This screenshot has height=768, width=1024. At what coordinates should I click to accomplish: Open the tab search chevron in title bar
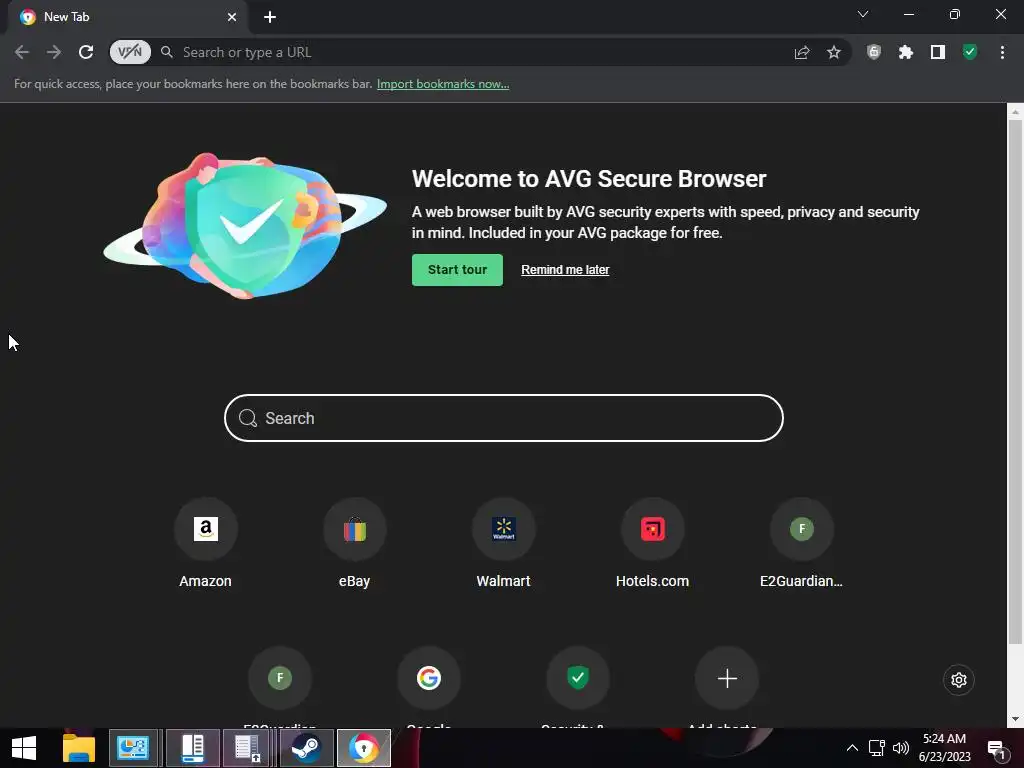pyautogui.click(x=863, y=14)
